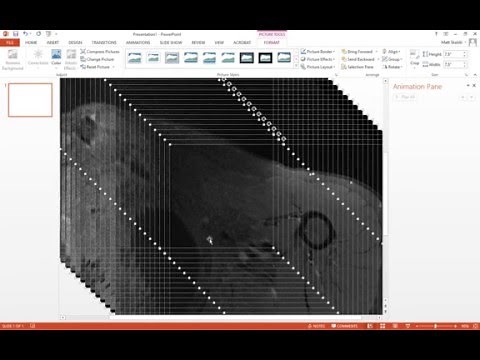The width and height of the screenshot is (480, 360).
Task: Open the Size group dialog launcher
Action: point(466,75)
